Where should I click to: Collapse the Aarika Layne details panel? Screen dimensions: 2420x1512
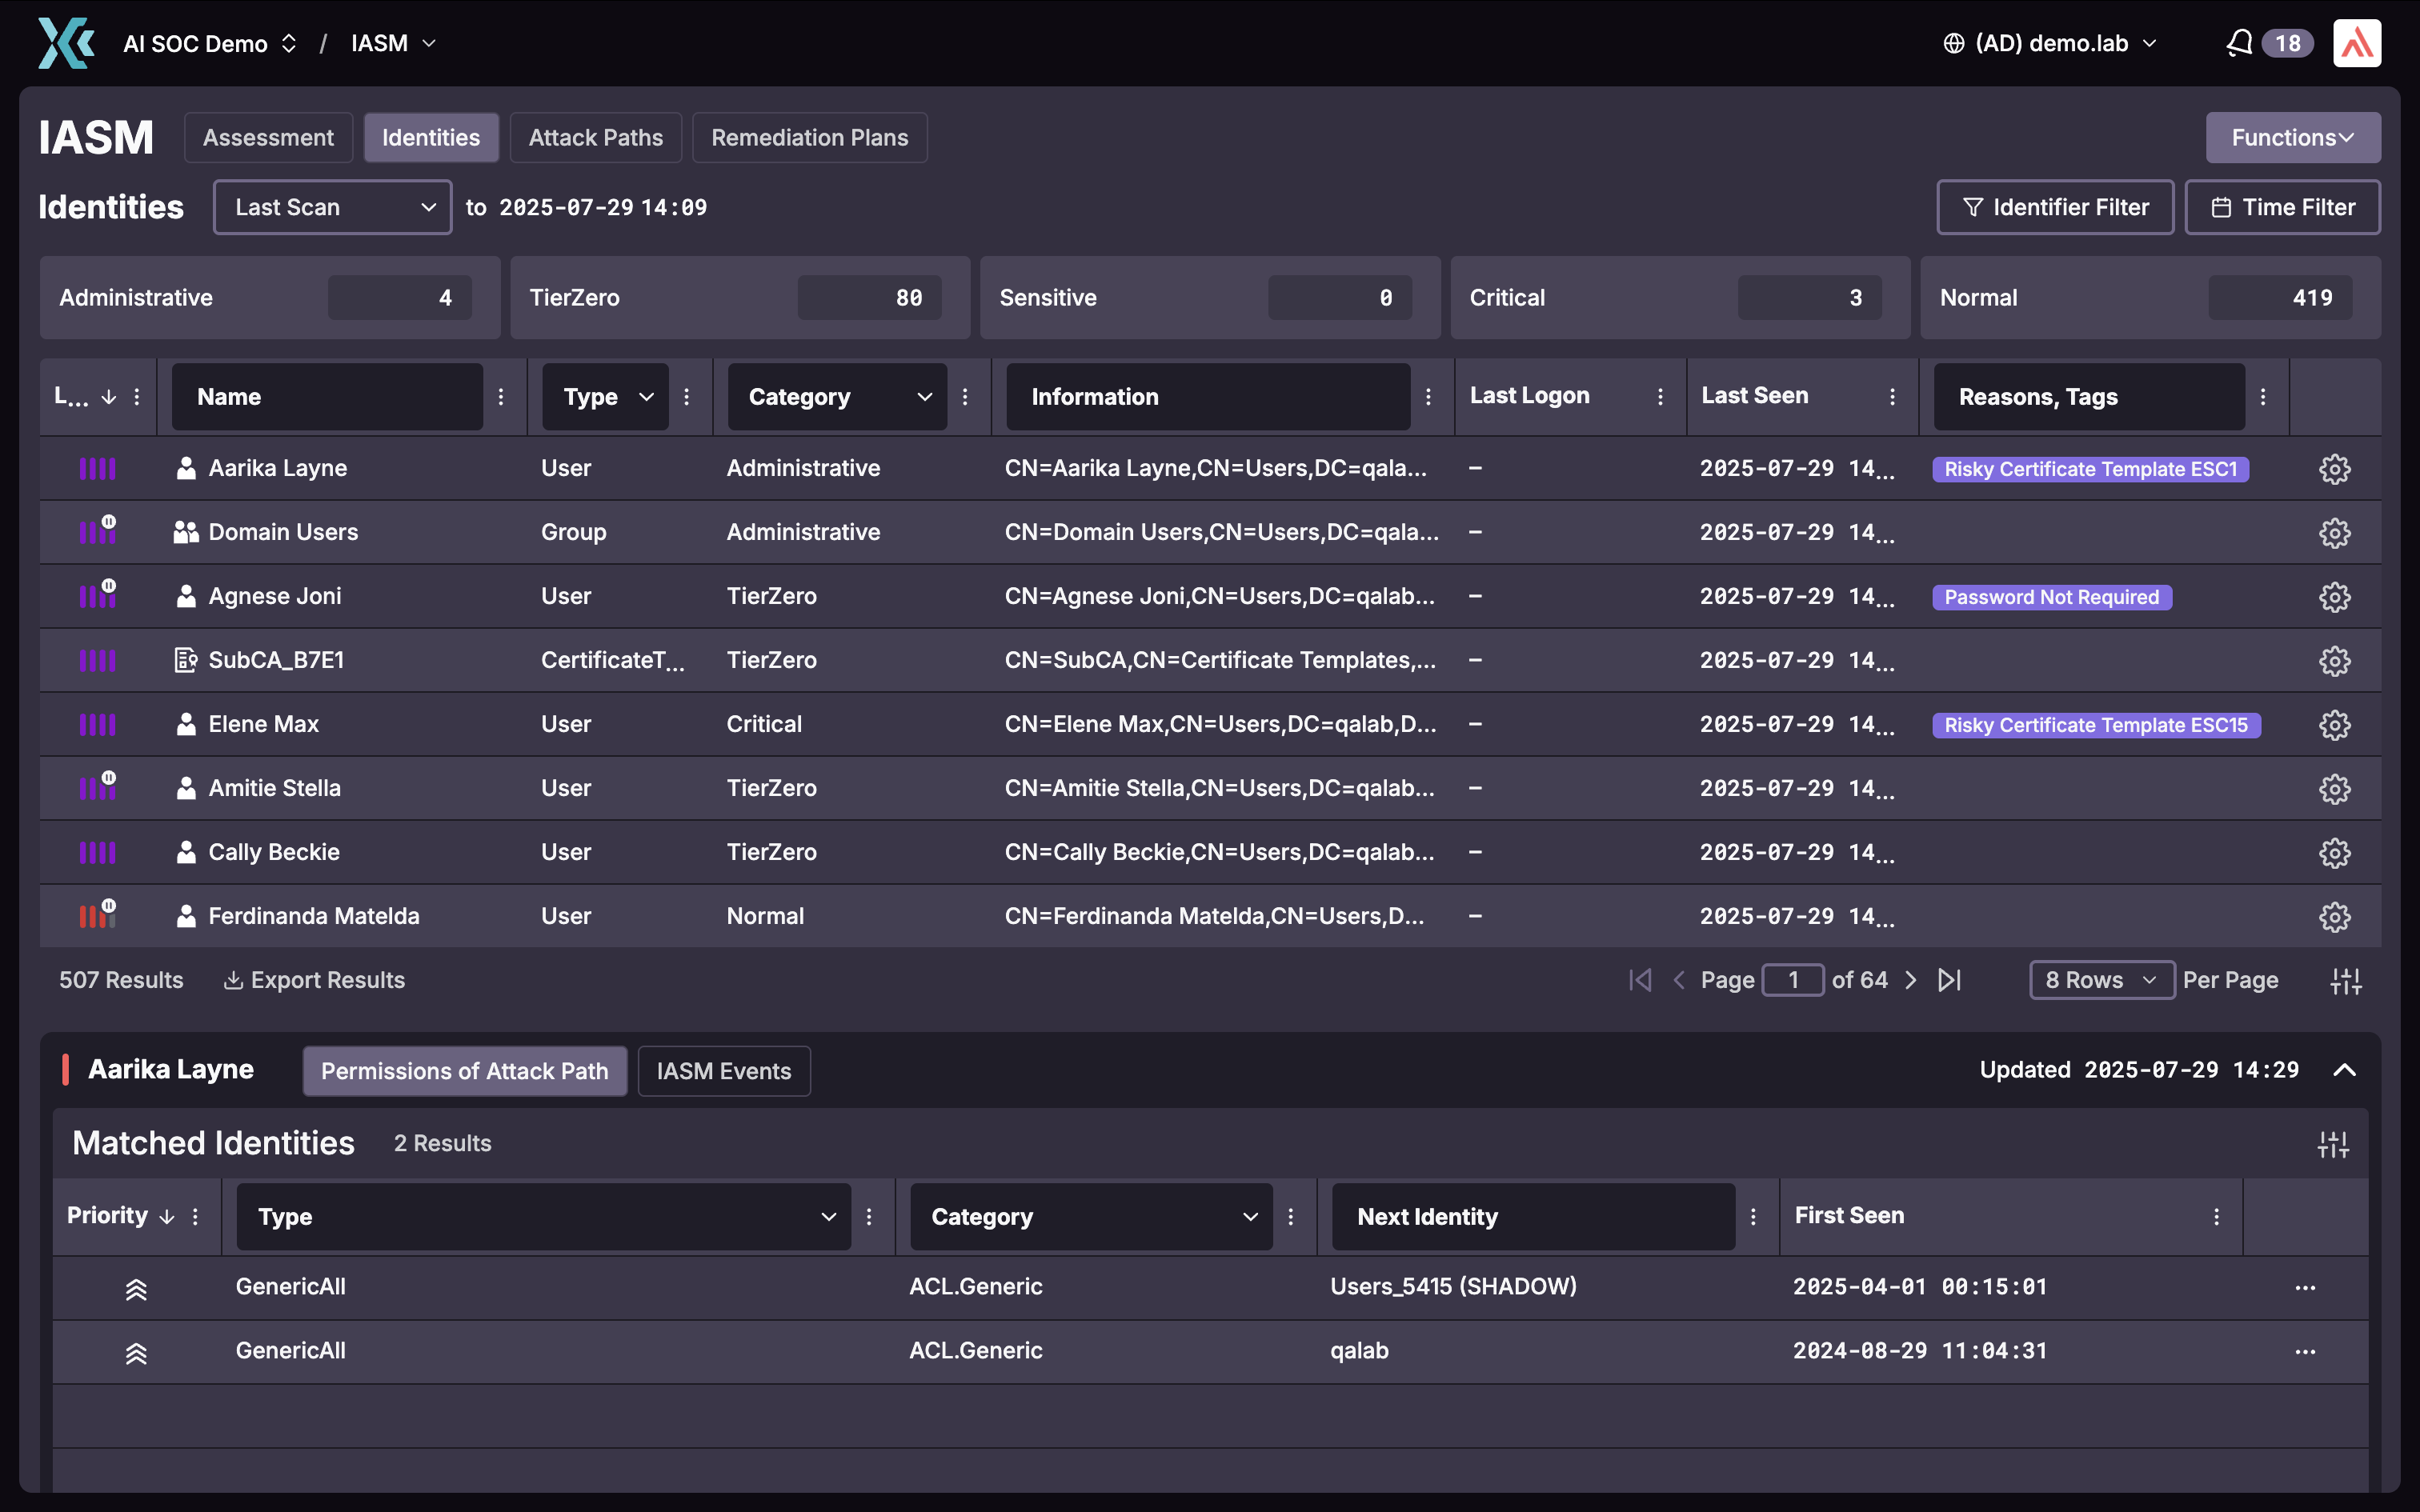pyautogui.click(x=2344, y=1070)
